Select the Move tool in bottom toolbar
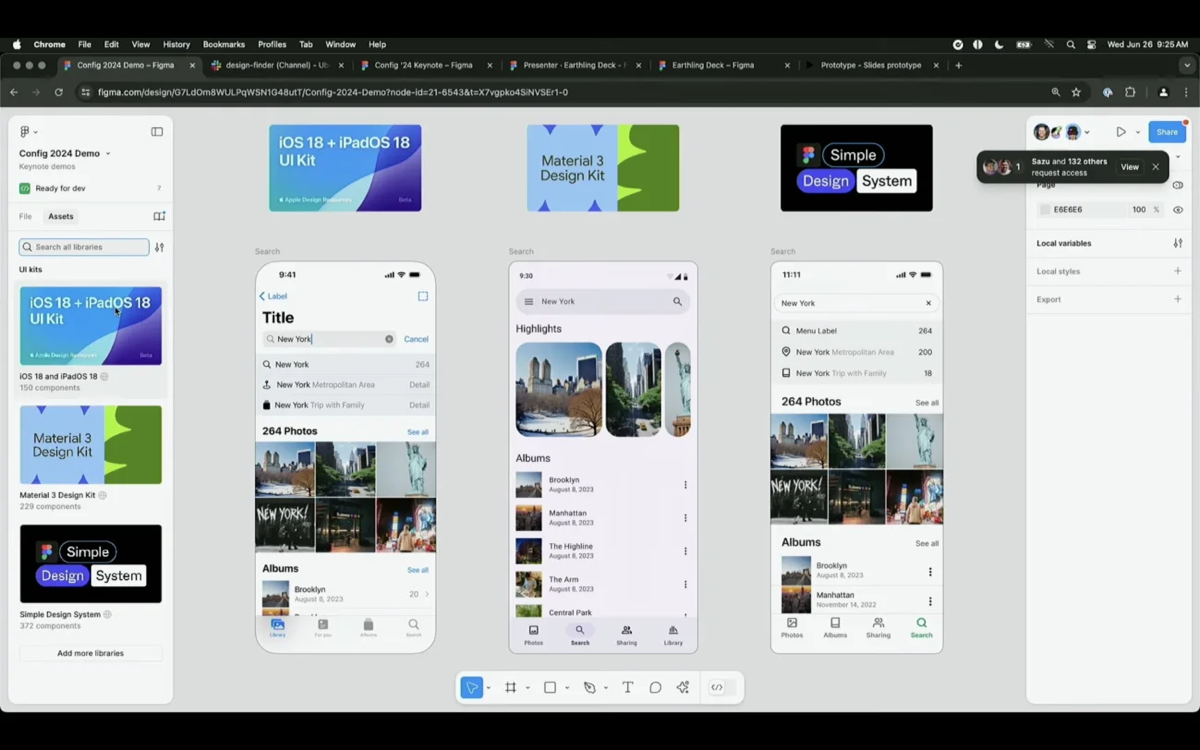Viewport: 1200px width, 750px height. [472, 688]
